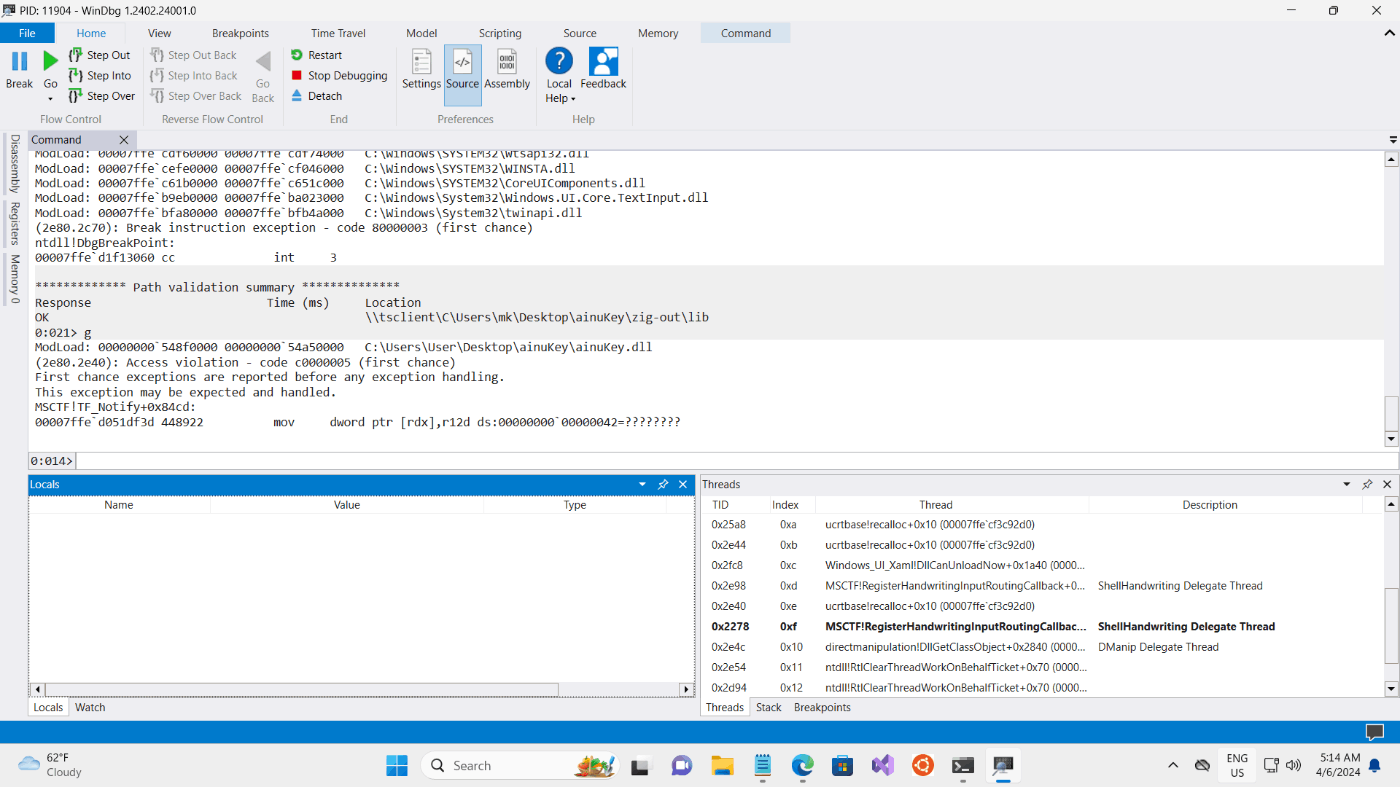
Task: Open Microsoft Edge from taskbar
Action: coord(803,765)
